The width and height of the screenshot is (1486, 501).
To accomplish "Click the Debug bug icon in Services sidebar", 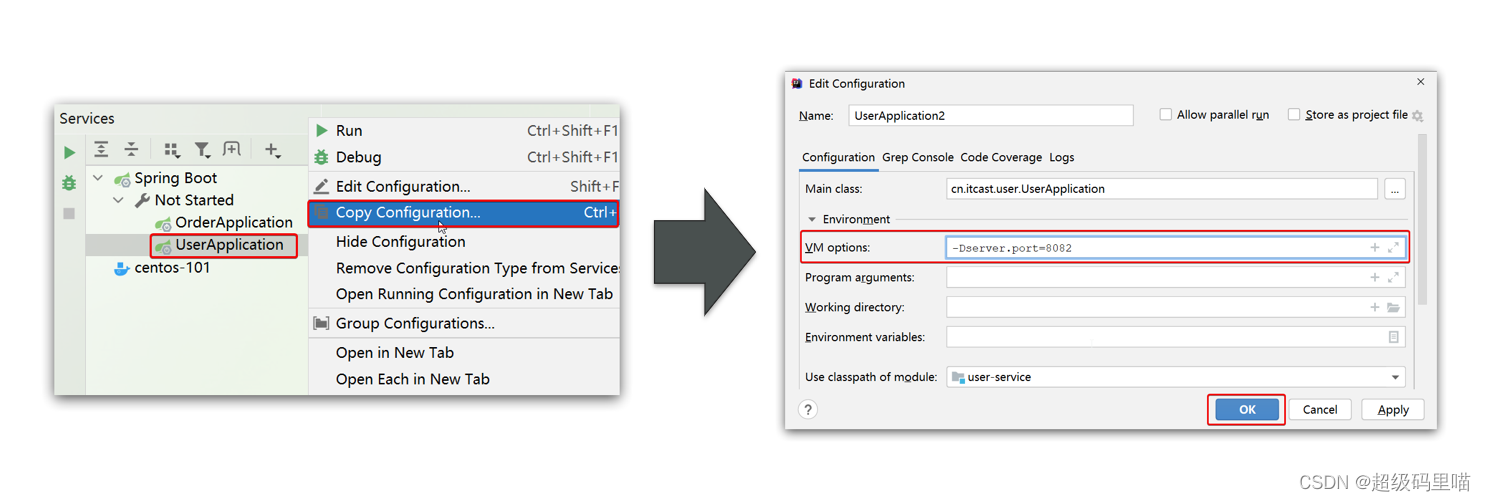I will point(69,183).
